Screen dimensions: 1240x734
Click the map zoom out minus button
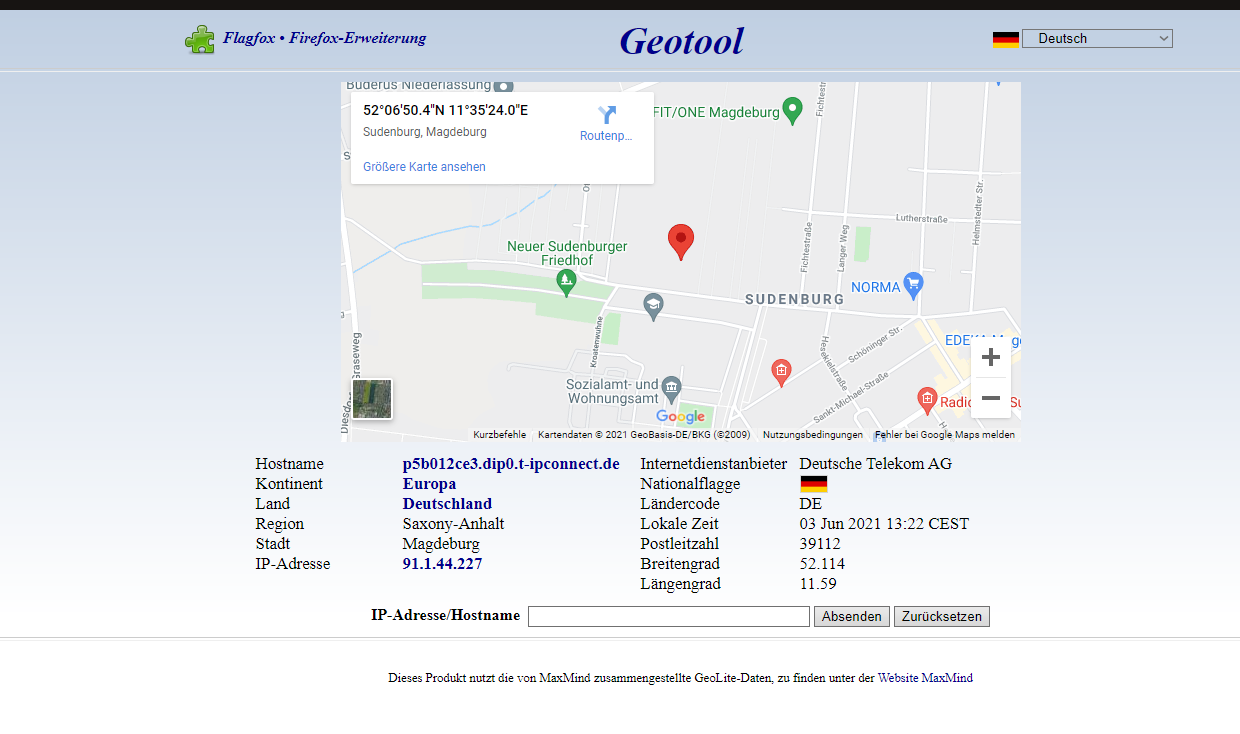click(x=990, y=398)
